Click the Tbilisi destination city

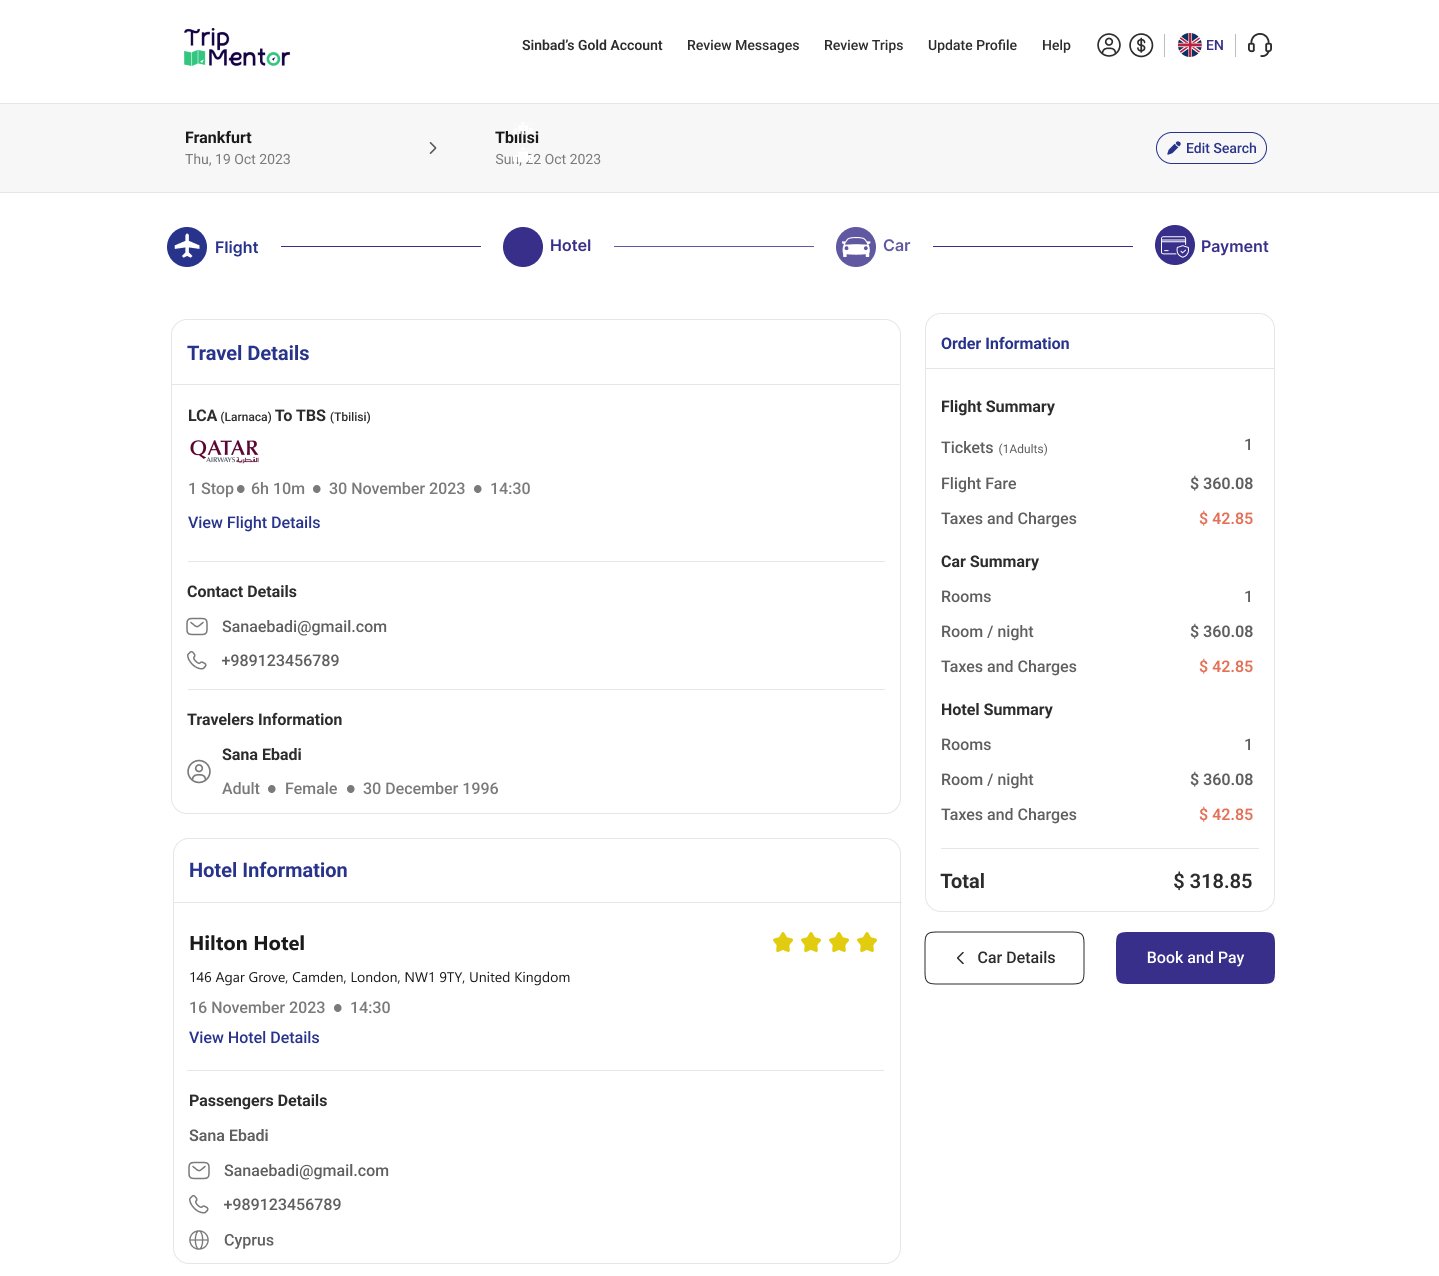(517, 137)
